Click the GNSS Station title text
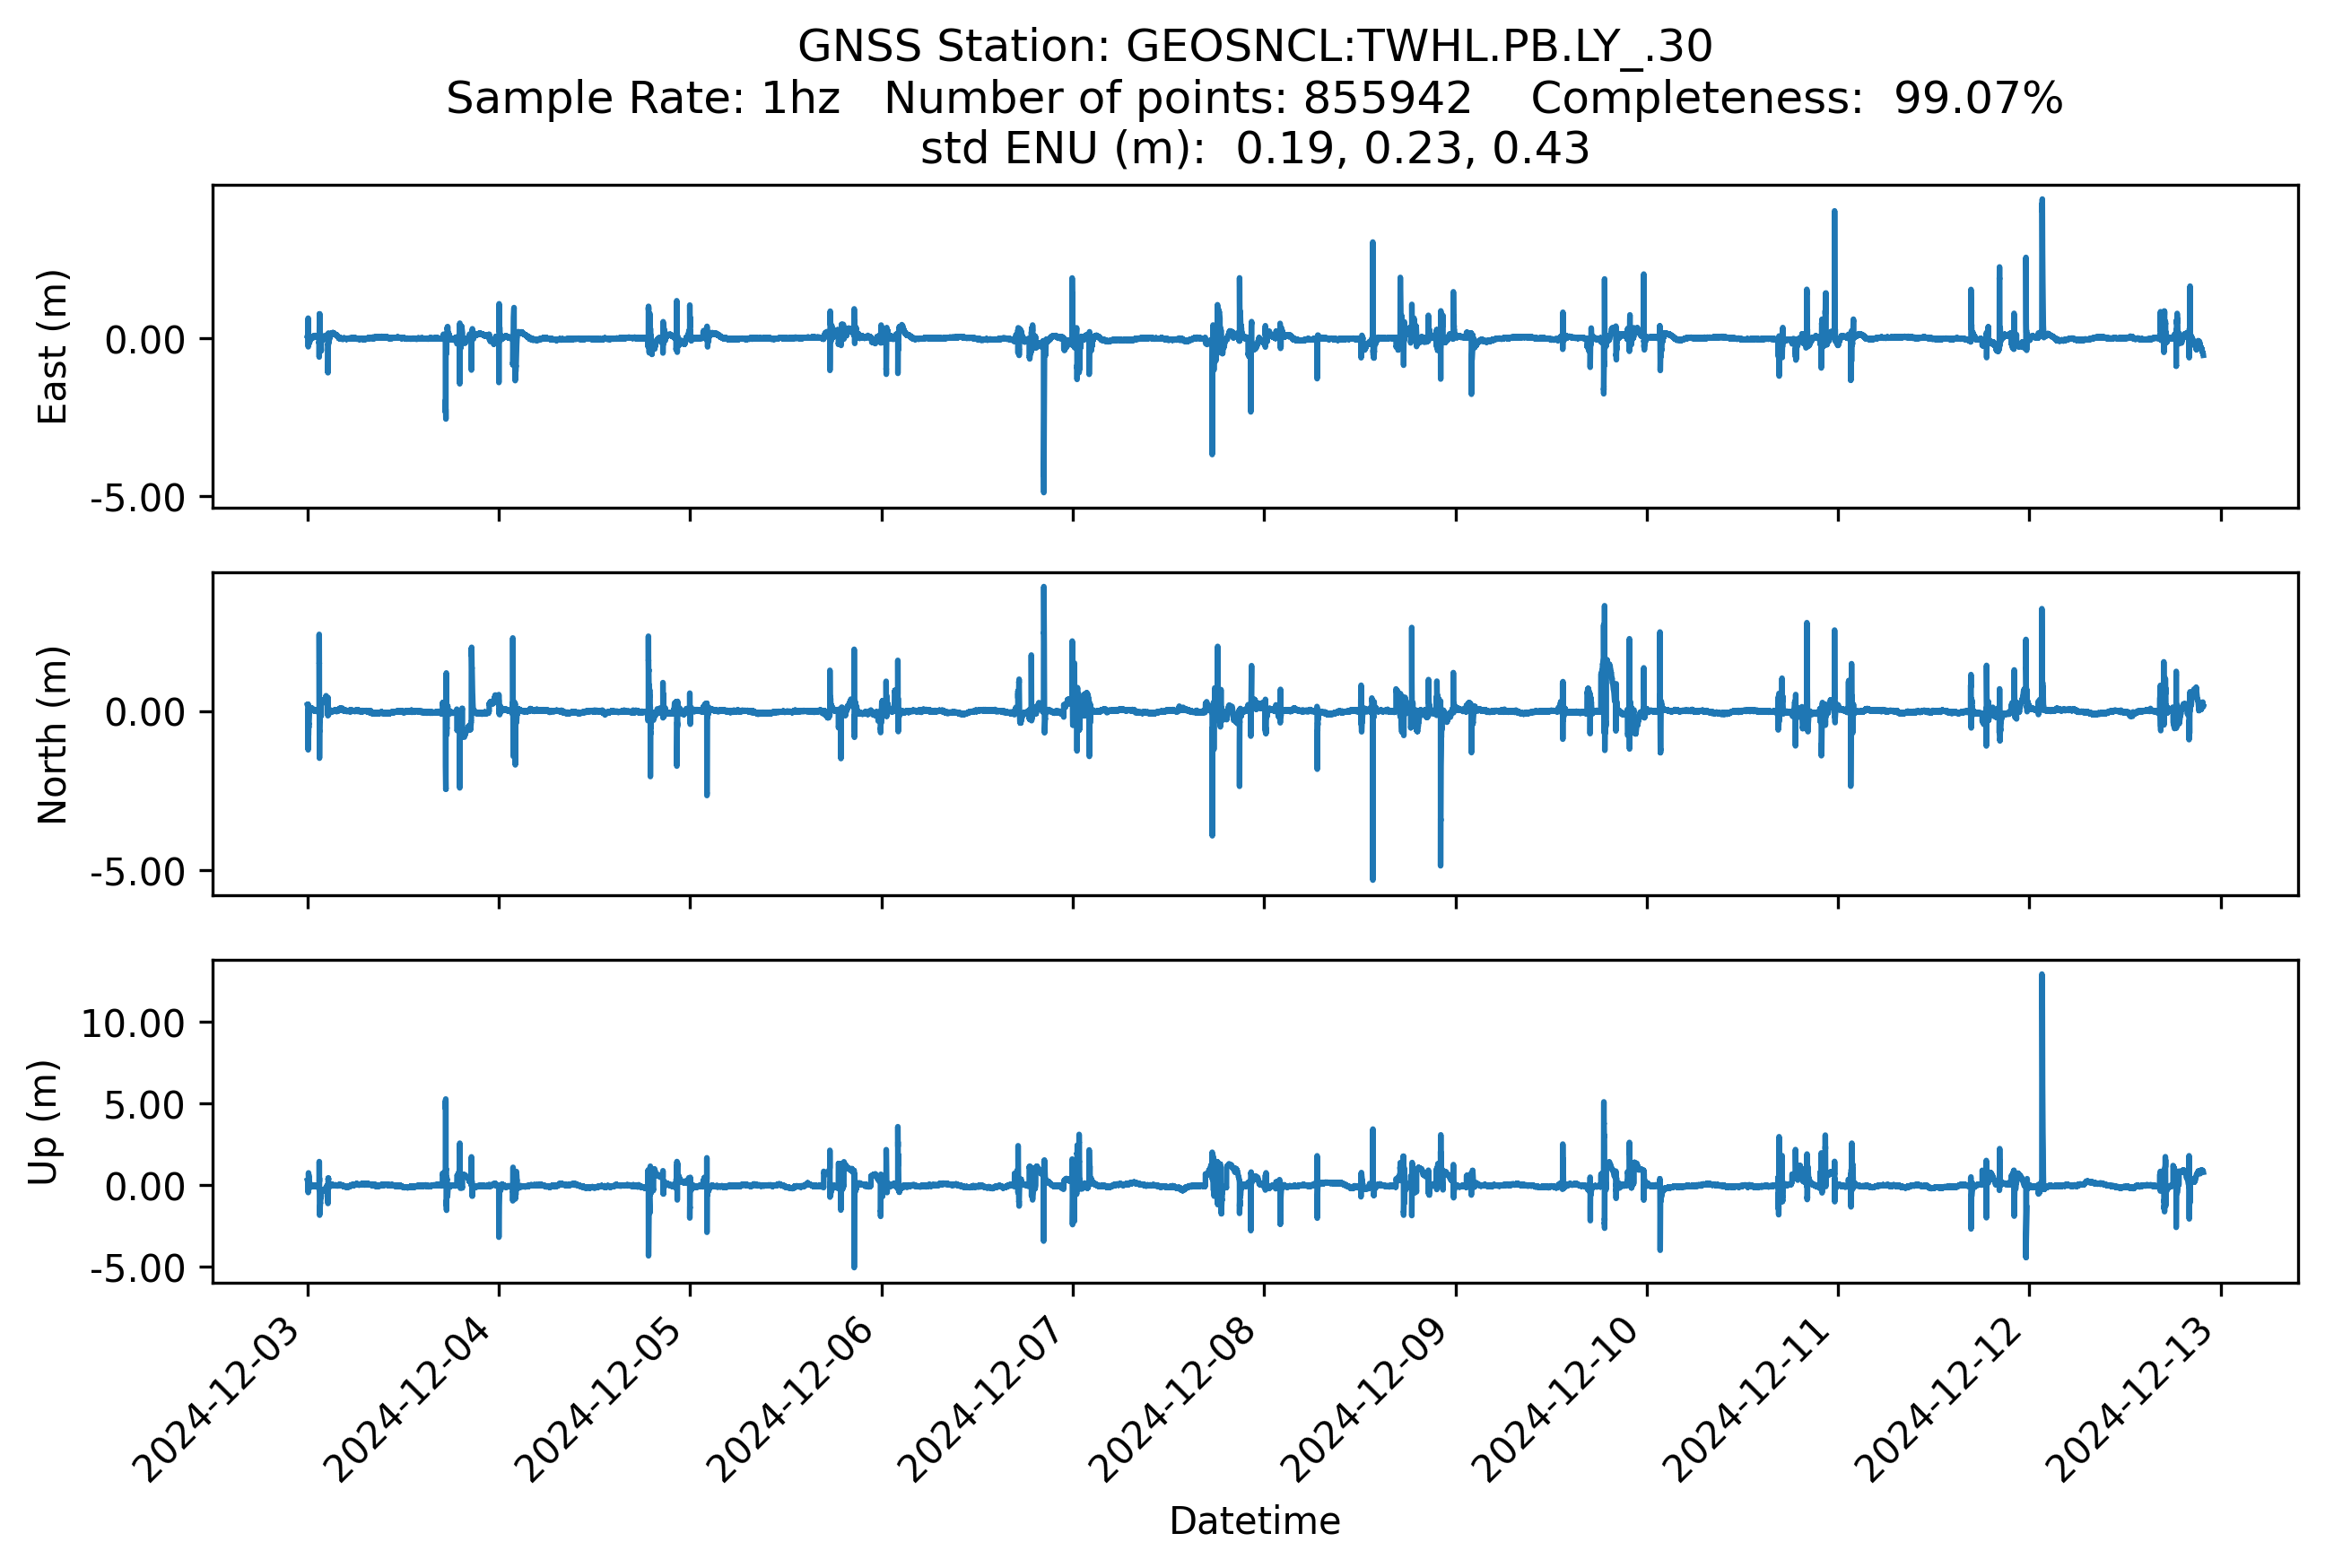Viewport: 2325px width, 1568px height. 1254,46
